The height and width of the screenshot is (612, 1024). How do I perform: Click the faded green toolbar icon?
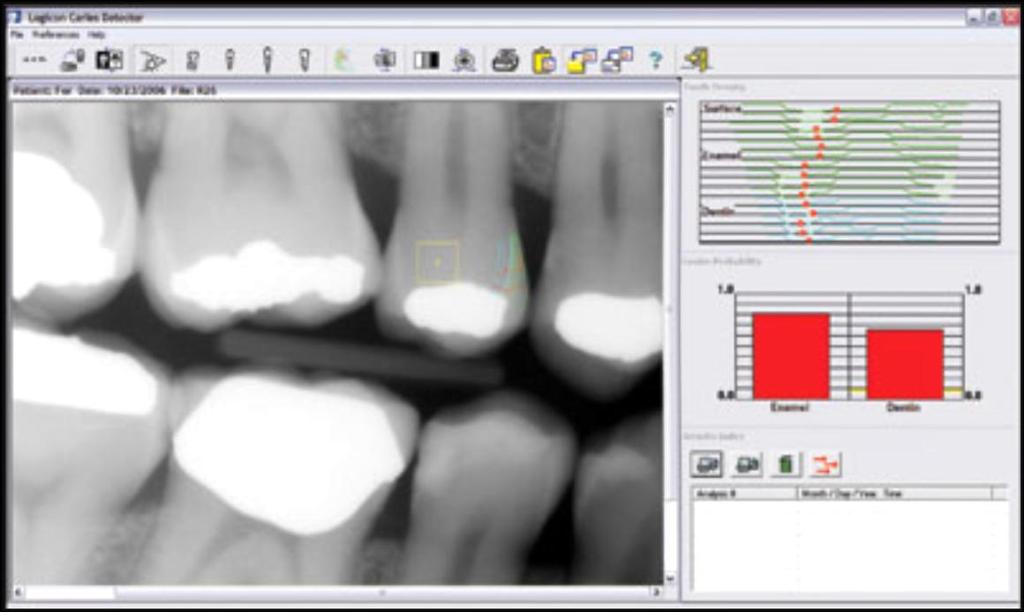click(343, 61)
